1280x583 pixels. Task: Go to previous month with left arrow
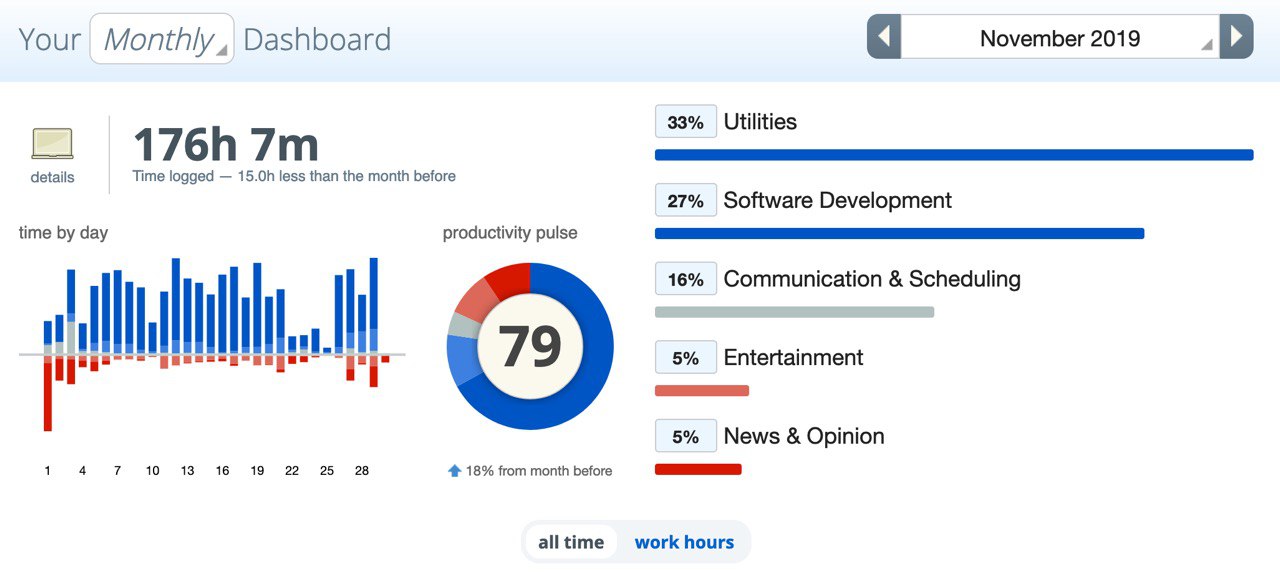pos(884,37)
